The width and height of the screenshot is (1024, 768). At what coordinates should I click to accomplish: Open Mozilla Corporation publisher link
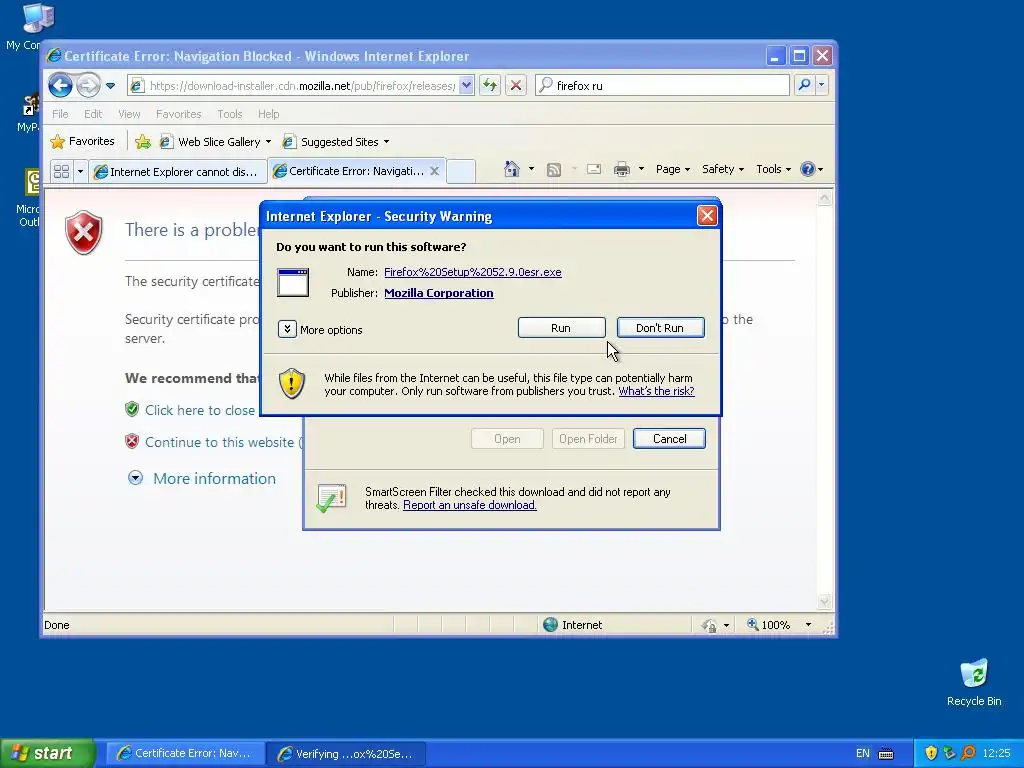[438, 293]
